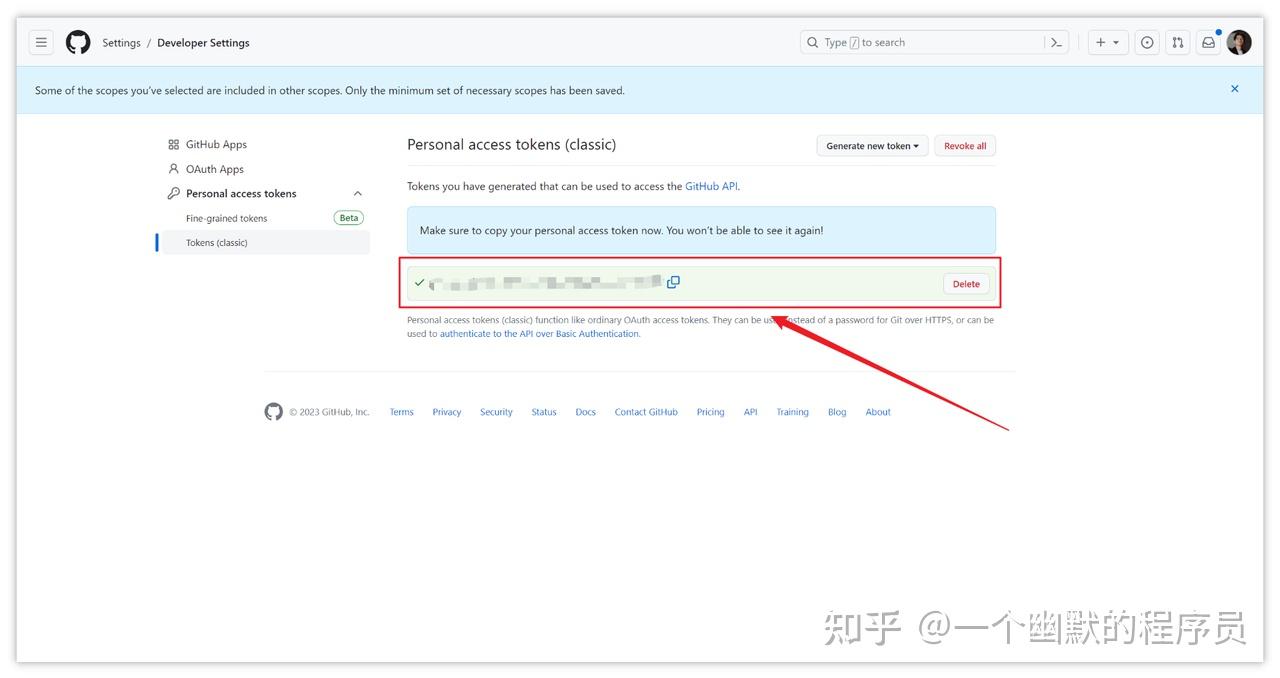The image size is (1280, 678).
Task: Open OAuth Apps settings
Action: coord(214,168)
